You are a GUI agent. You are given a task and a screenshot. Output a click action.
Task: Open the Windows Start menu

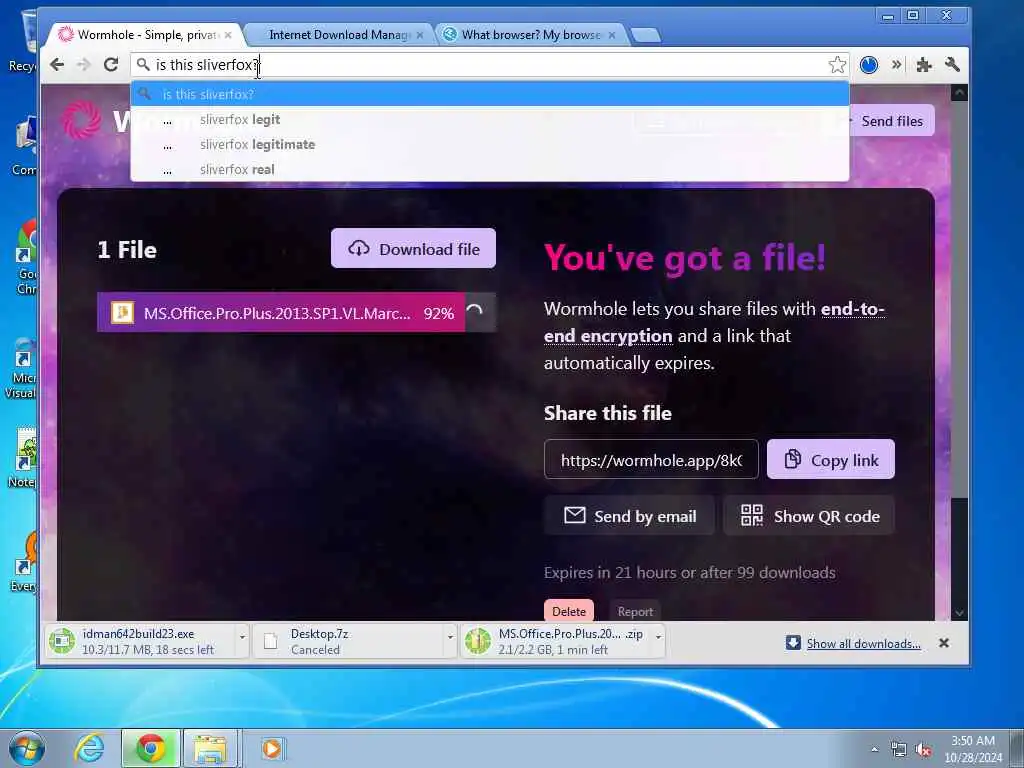tap(27, 748)
